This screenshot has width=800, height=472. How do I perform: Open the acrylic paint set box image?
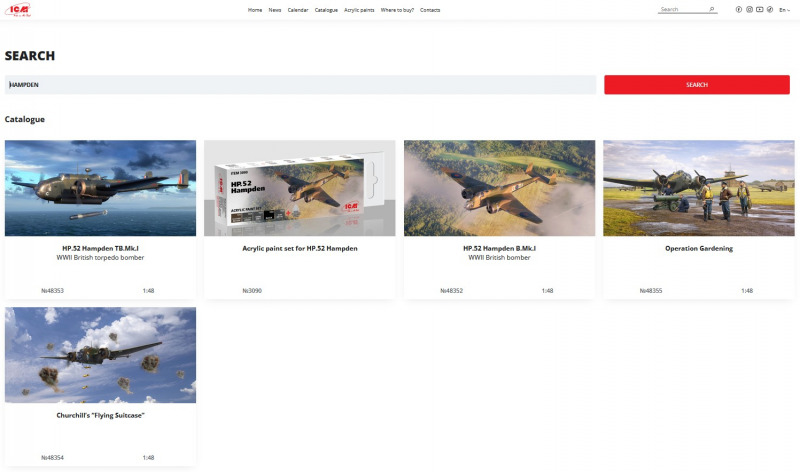[x=300, y=188]
